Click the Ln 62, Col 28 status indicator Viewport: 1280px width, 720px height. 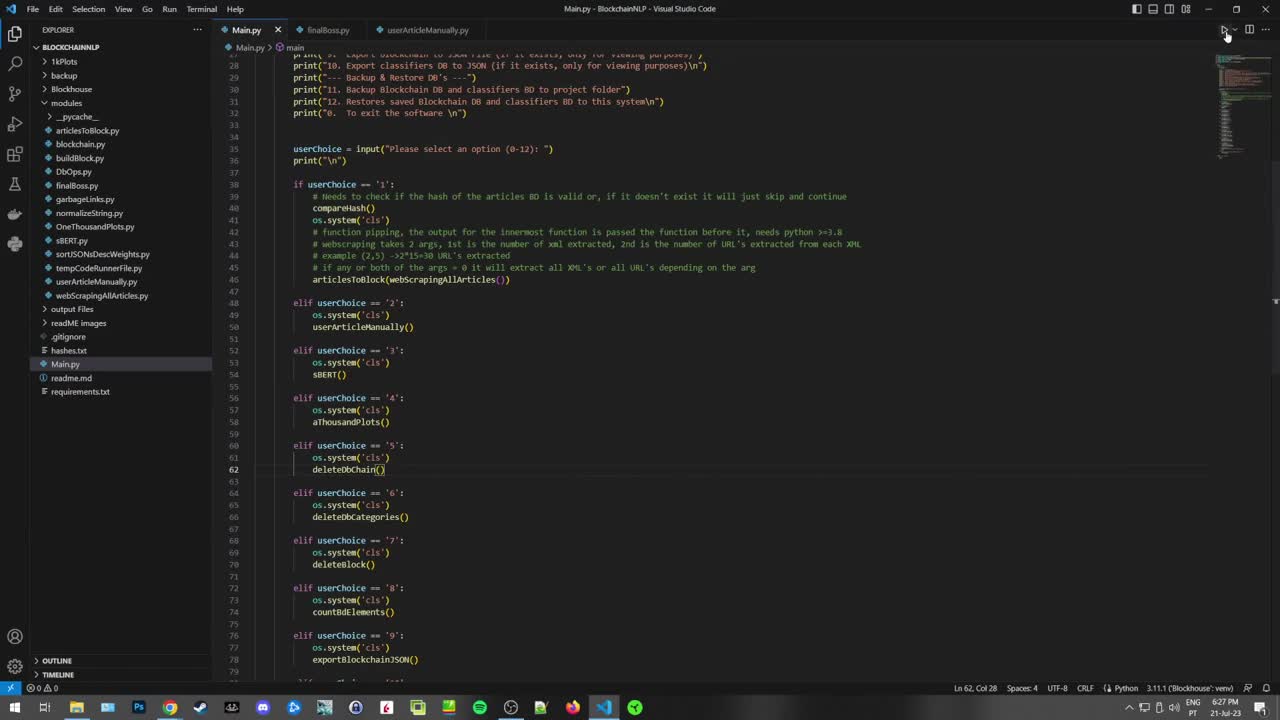[x=975, y=688]
